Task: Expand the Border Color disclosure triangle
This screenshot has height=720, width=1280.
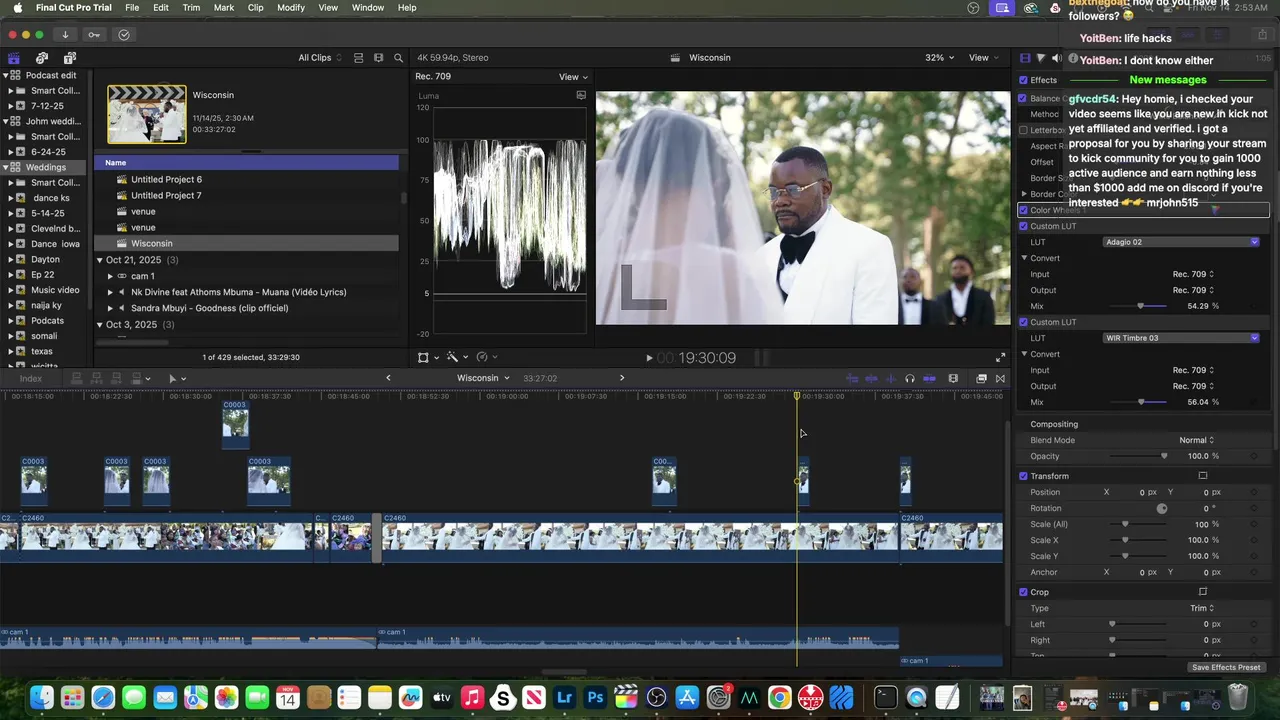Action: point(1024,194)
